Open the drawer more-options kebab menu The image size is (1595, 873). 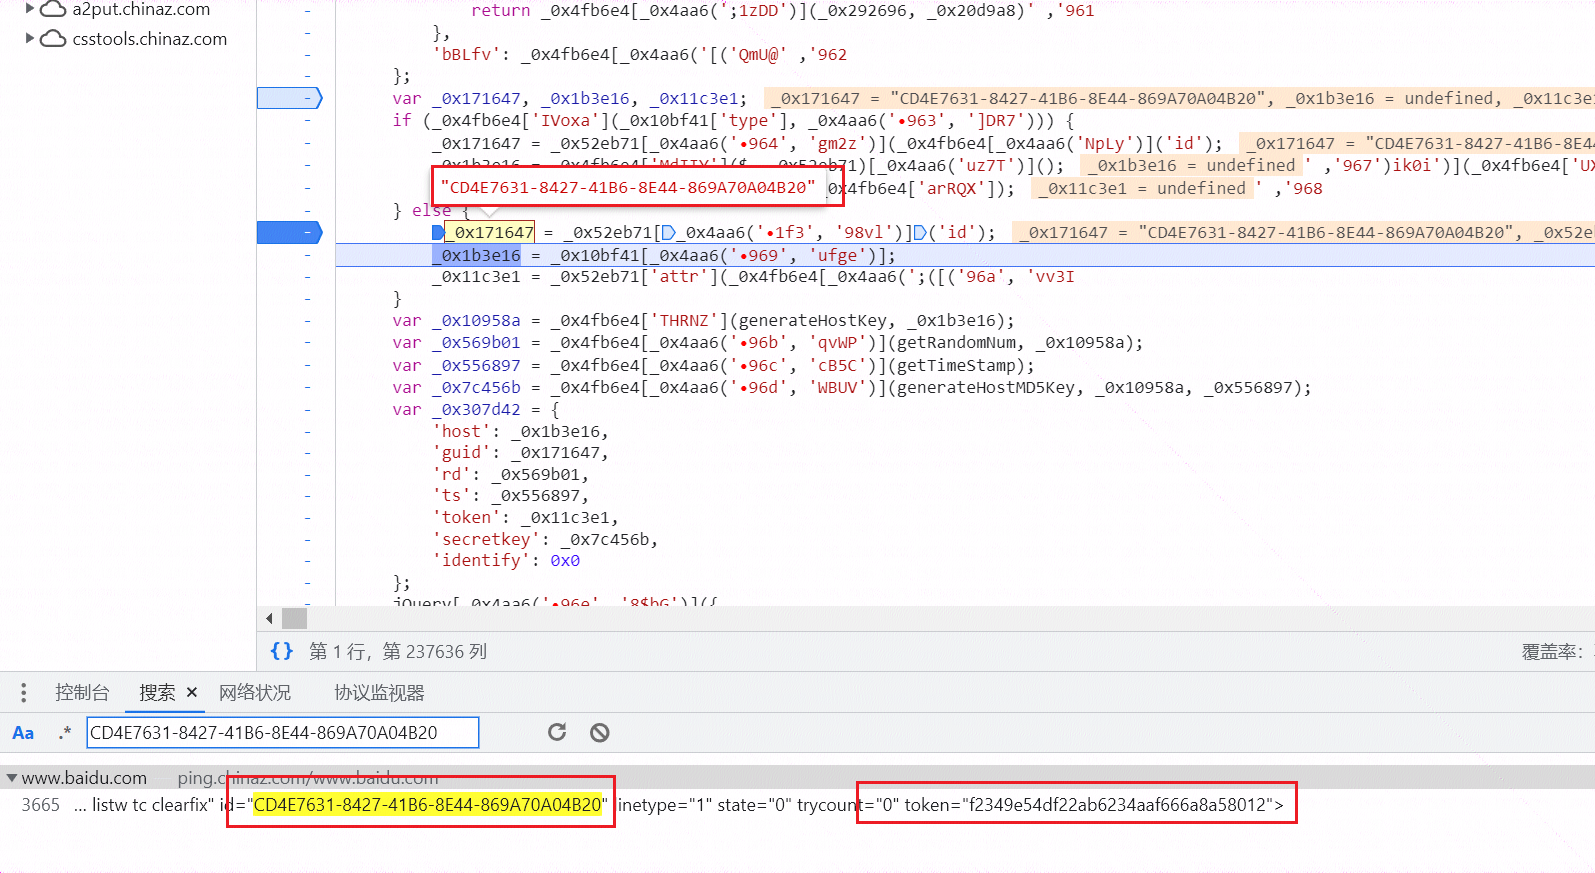pos(24,693)
